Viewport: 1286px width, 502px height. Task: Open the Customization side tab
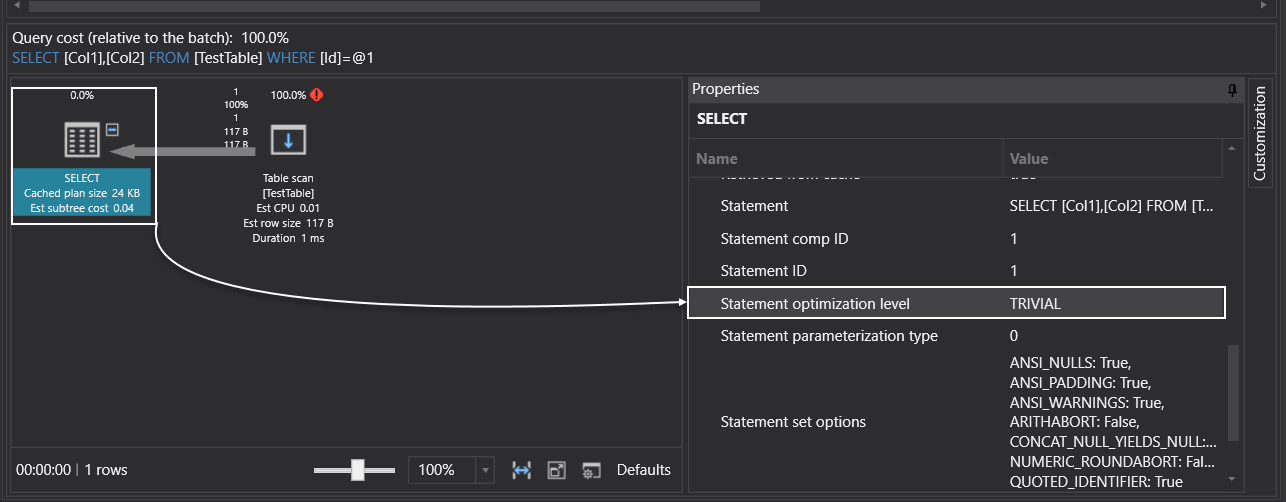pos(1259,132)
